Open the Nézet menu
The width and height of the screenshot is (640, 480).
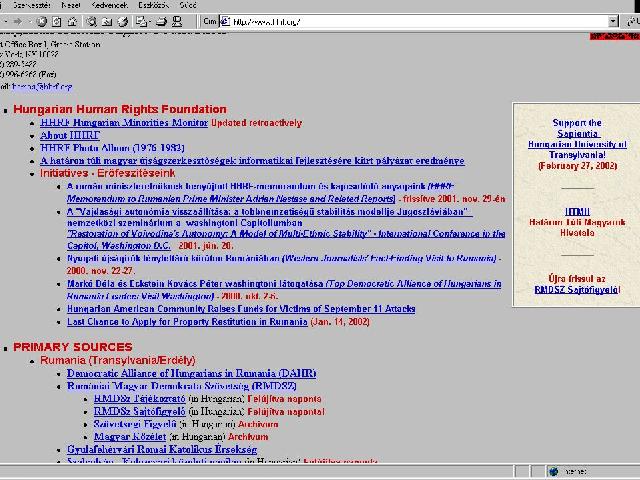coord(71,5)
